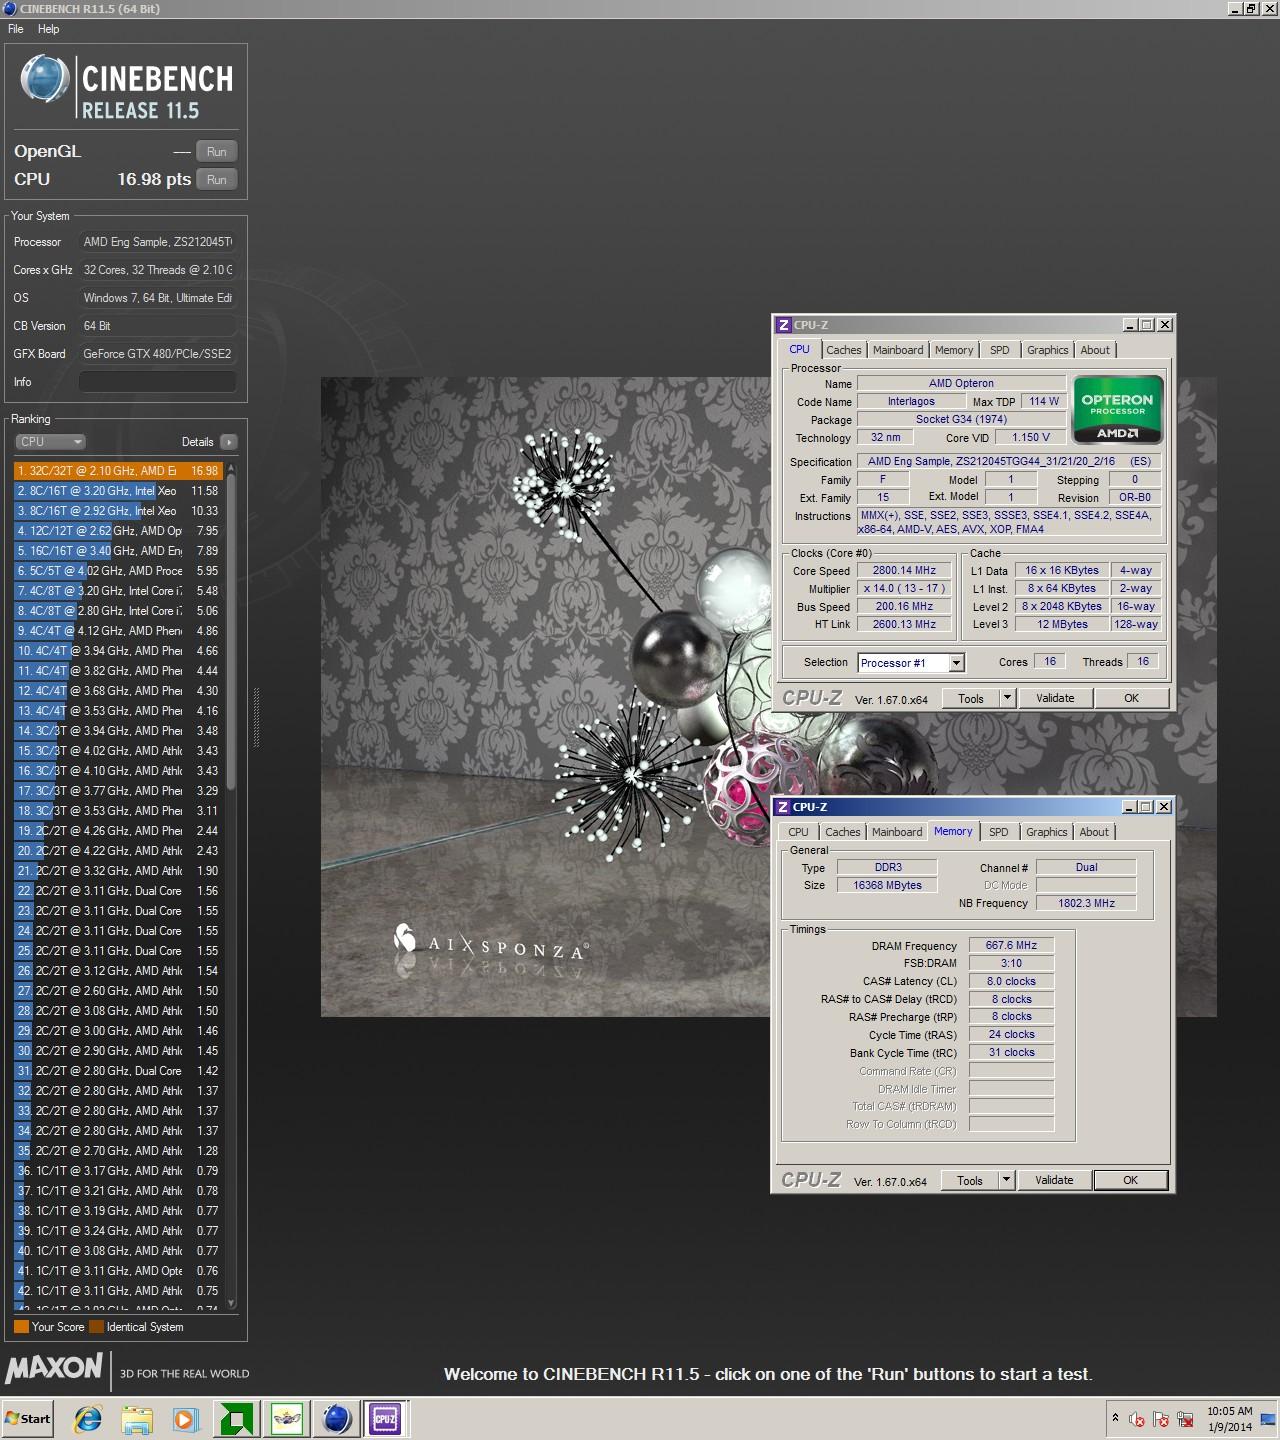
Task: Click the DRAM Frequency 667.6 MHz value
Action: click(x=1011, y=945)
